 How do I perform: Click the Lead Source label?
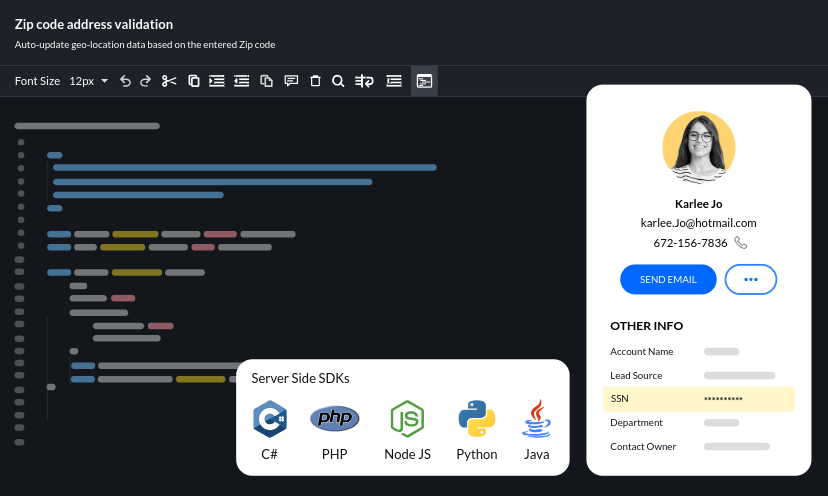tap(636, 376)
